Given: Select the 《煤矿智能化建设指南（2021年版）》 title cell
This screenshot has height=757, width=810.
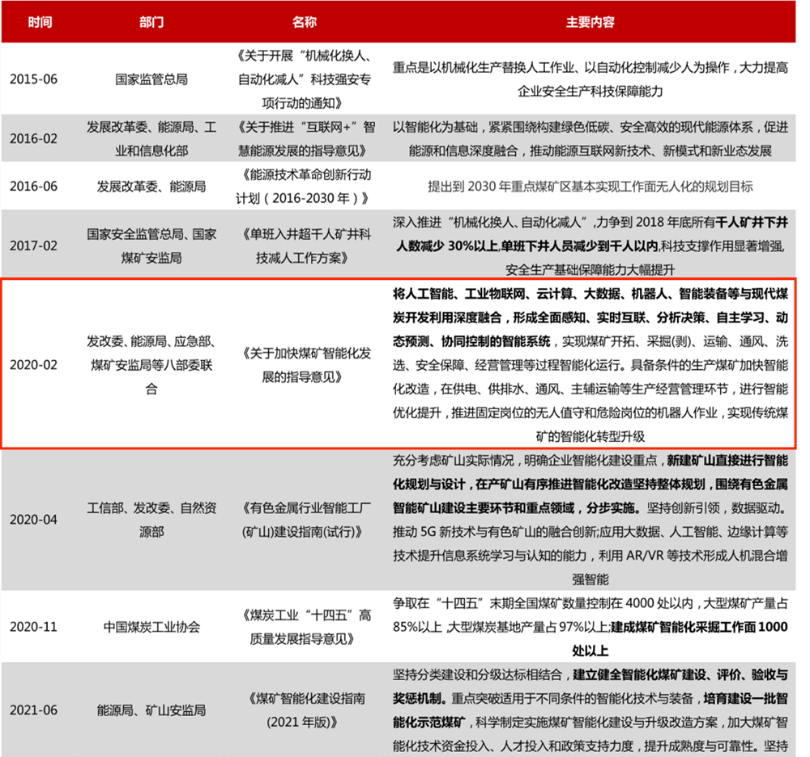Looking at the screenshot, I should point(304,709).
